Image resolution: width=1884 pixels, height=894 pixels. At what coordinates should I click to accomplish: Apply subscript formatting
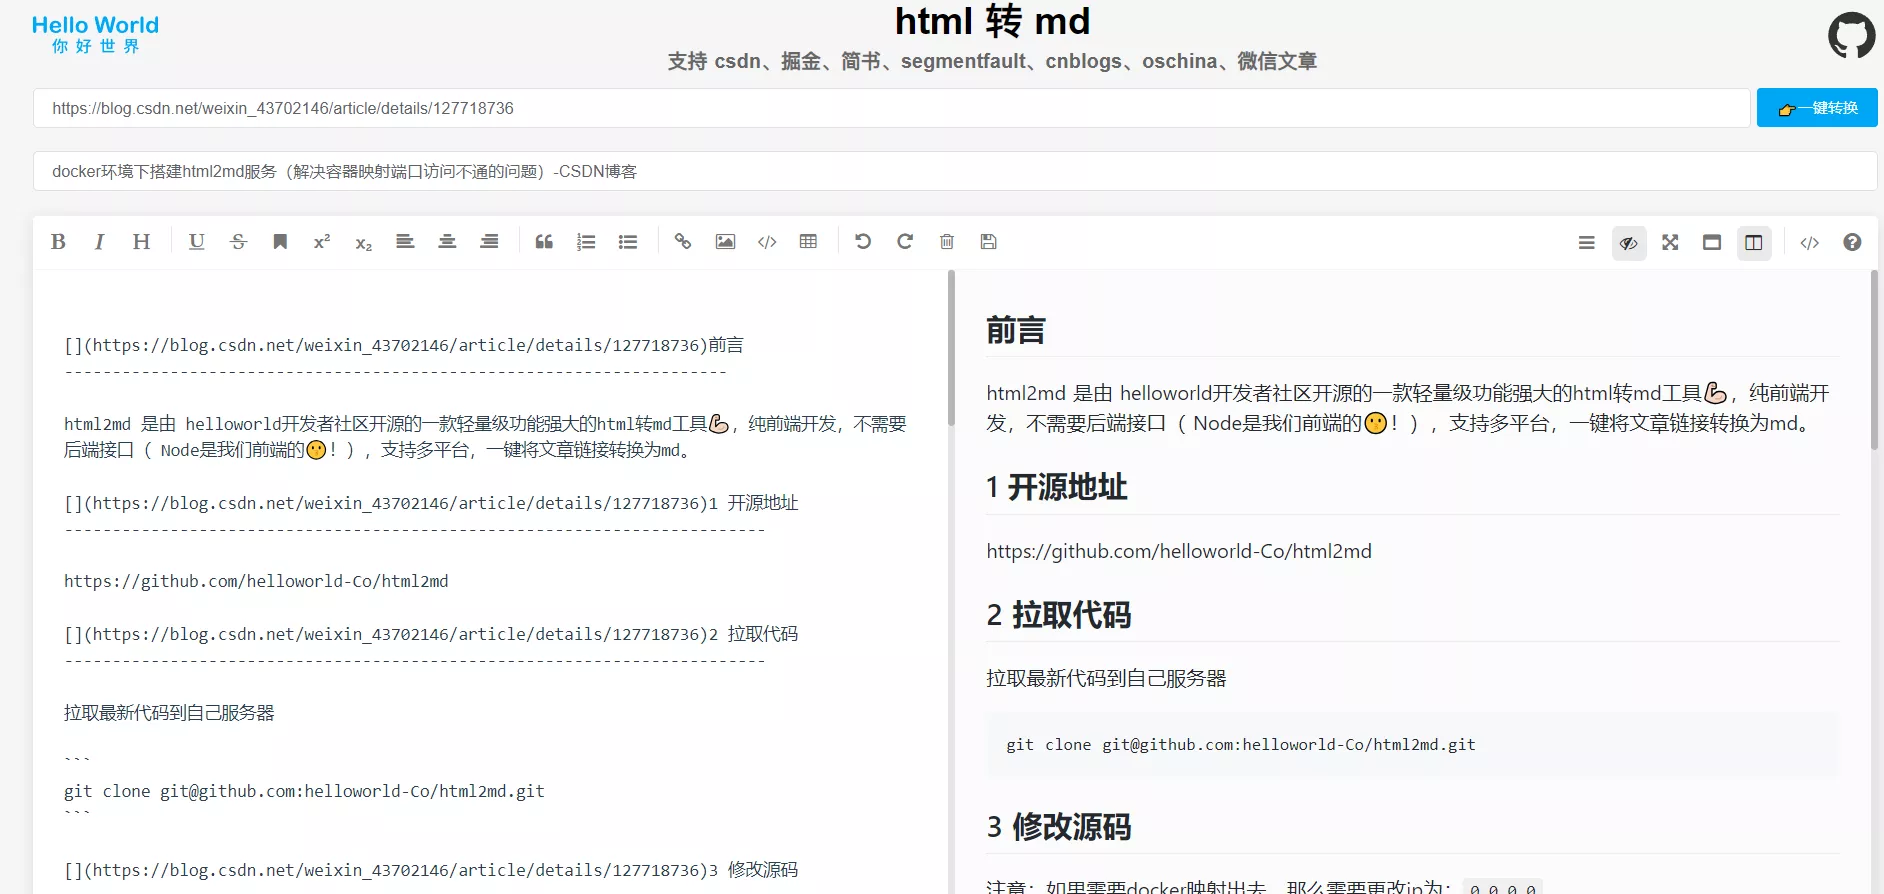coord(363,243)
